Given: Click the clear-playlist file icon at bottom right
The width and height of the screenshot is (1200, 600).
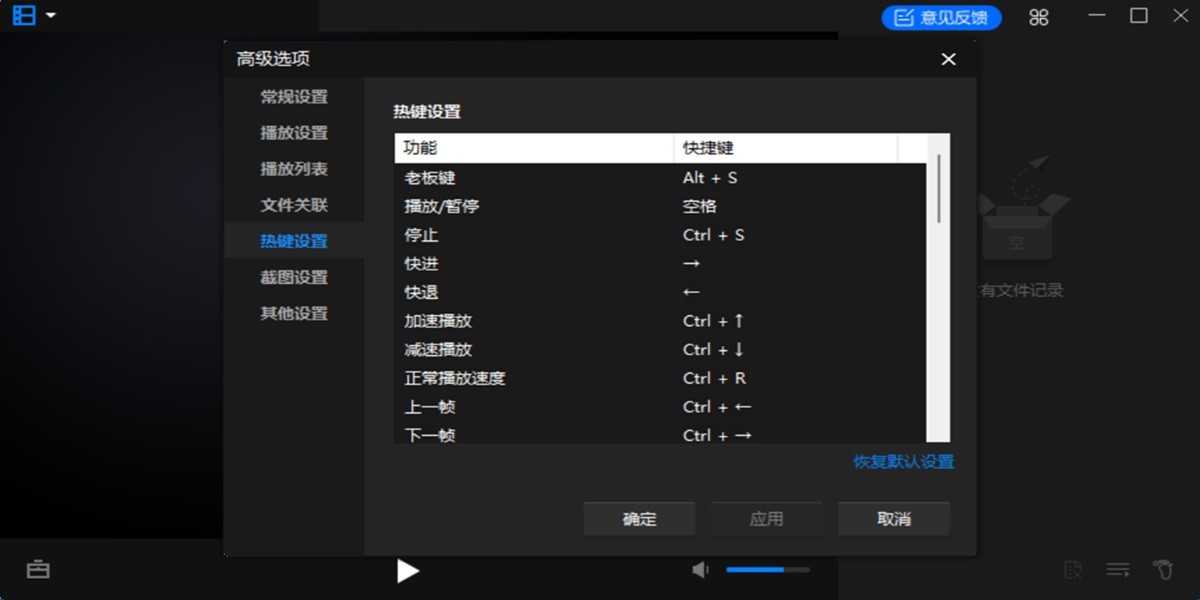Looking at the screenshot, I should [x=1074, y=569].
